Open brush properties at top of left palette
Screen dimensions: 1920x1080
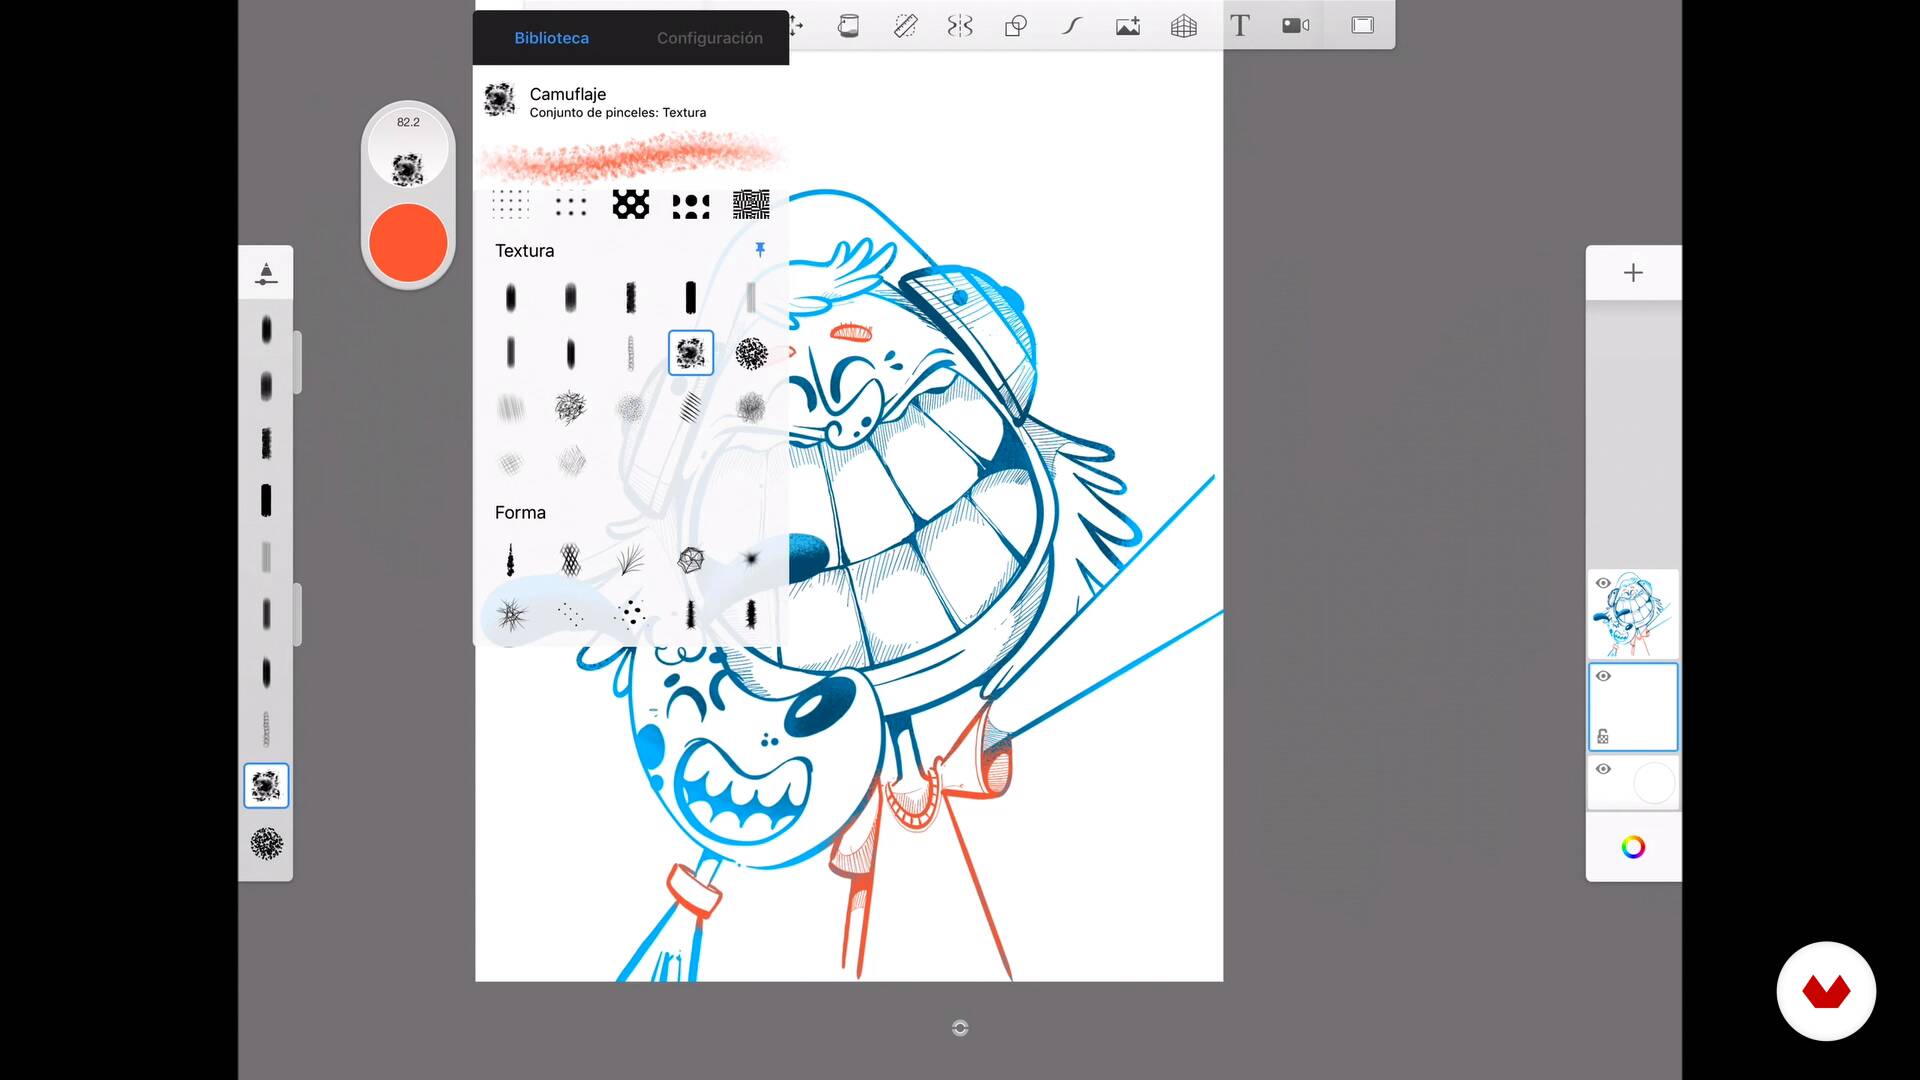(266, 273)
